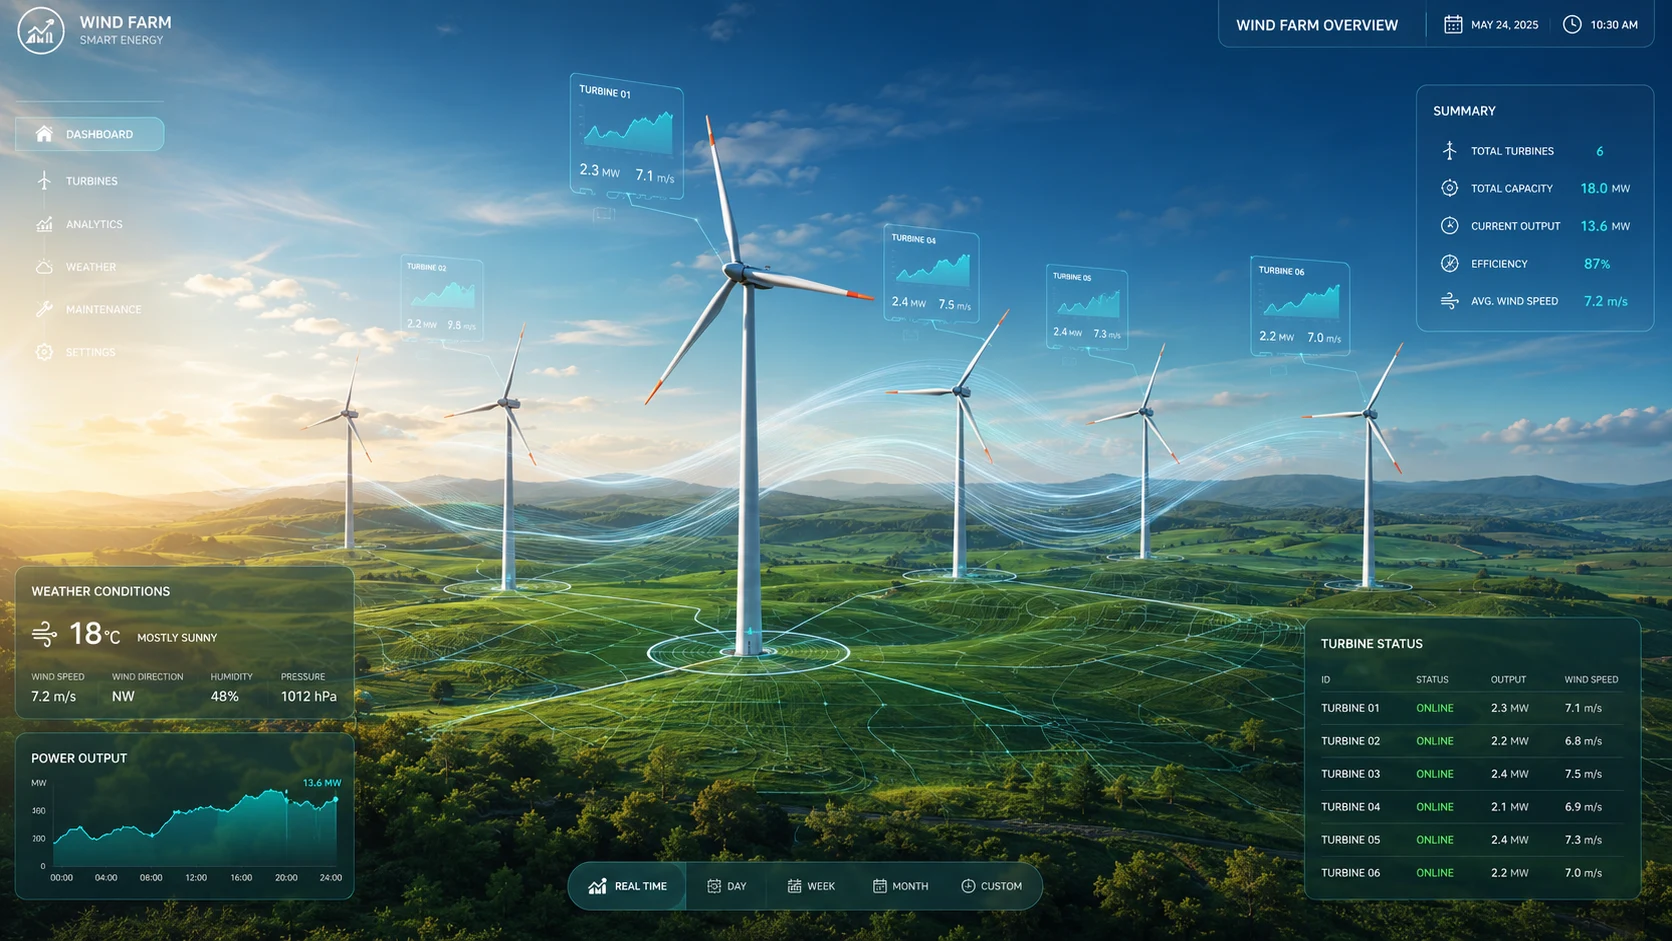
Task: Open the Turbine 06 floating data card
Action: (1300, 306)
